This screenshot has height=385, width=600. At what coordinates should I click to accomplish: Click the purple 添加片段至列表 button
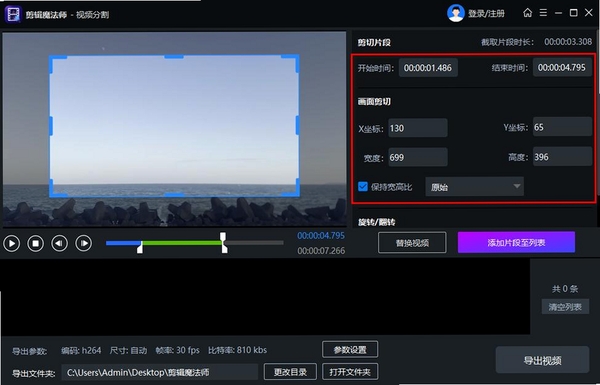click(516, 242)
